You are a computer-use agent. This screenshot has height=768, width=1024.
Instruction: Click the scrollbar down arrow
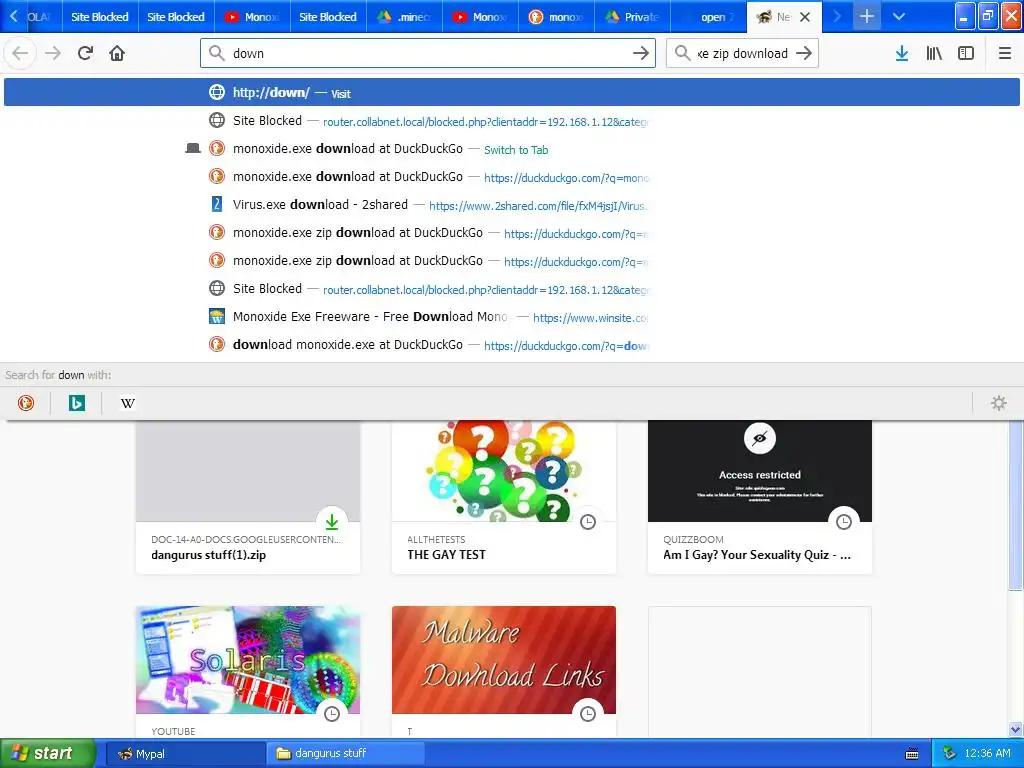coord(1016,729)
